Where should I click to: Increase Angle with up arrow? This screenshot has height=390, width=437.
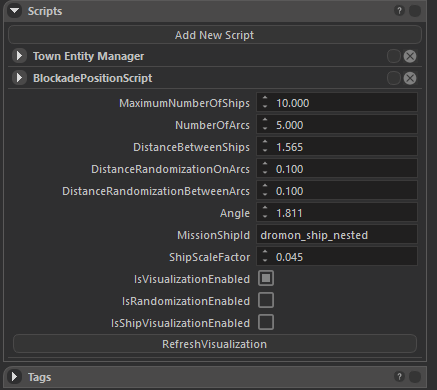coord(265,208)
